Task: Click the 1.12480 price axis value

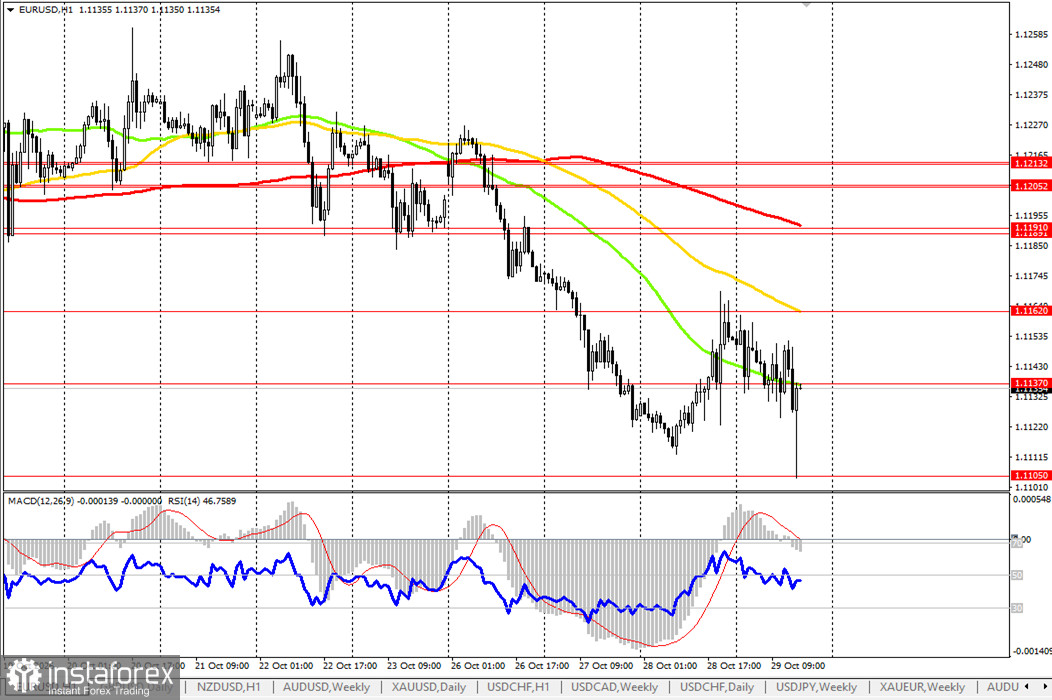Action: (1031, 64)
